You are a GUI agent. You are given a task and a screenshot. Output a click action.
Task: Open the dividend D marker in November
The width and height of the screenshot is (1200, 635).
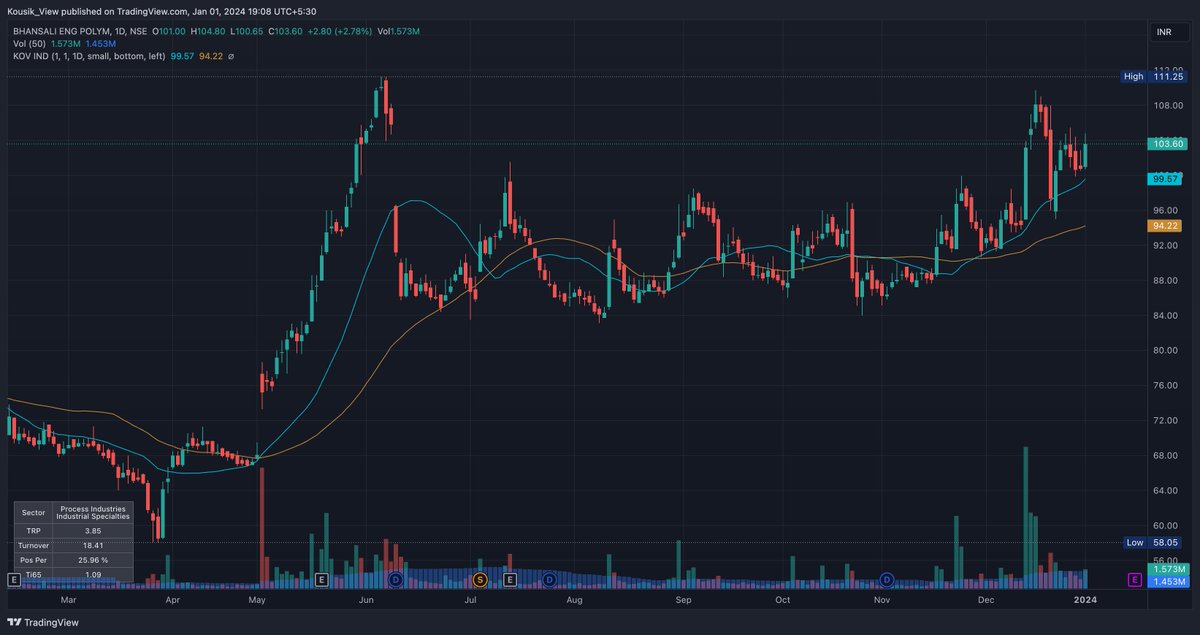(887, 579)
